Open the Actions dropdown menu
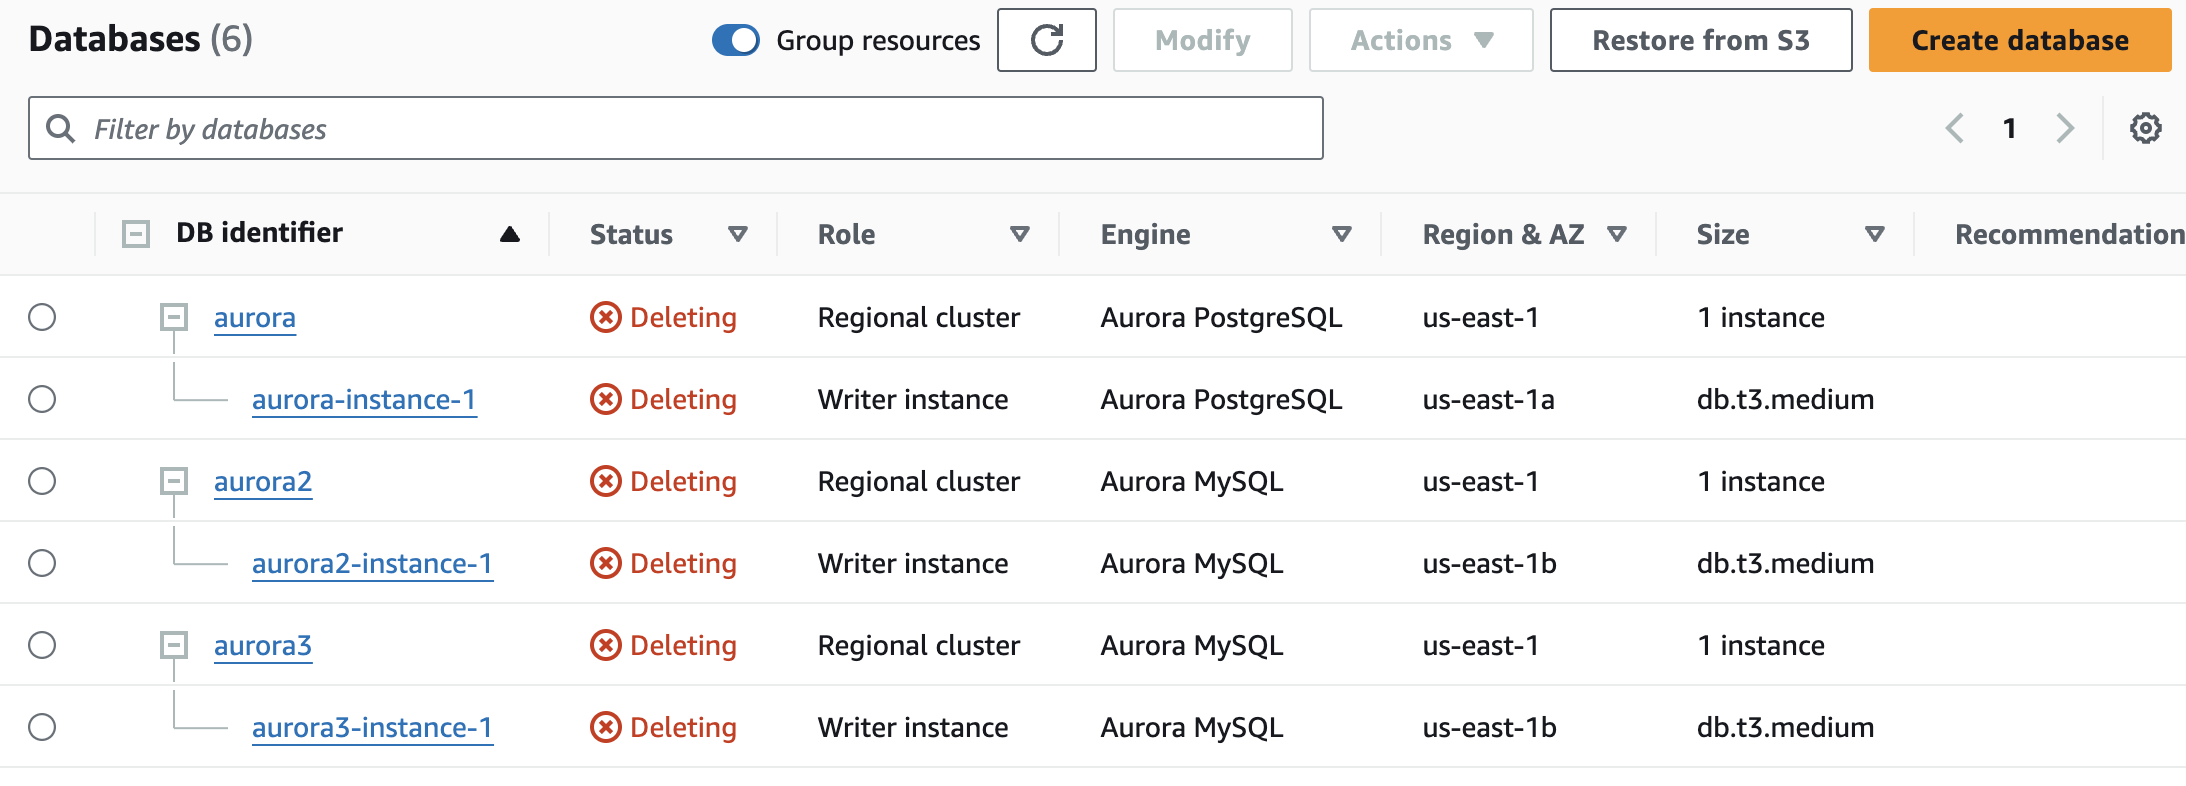This screenshot has width=2186, height=786. (x=1421, y=40)
